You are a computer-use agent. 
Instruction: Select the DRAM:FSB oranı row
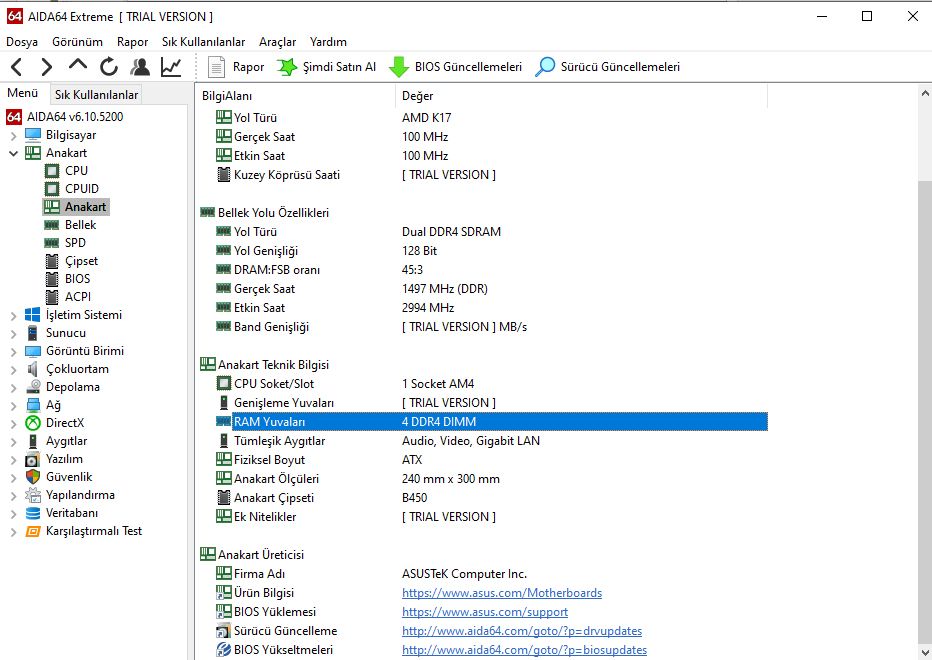[x=492, y=269]
